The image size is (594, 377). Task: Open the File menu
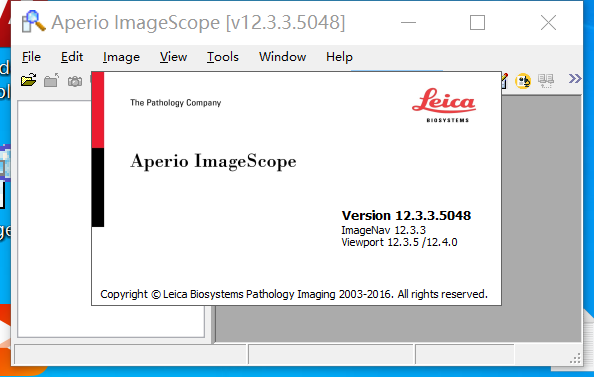coord(31,57)
